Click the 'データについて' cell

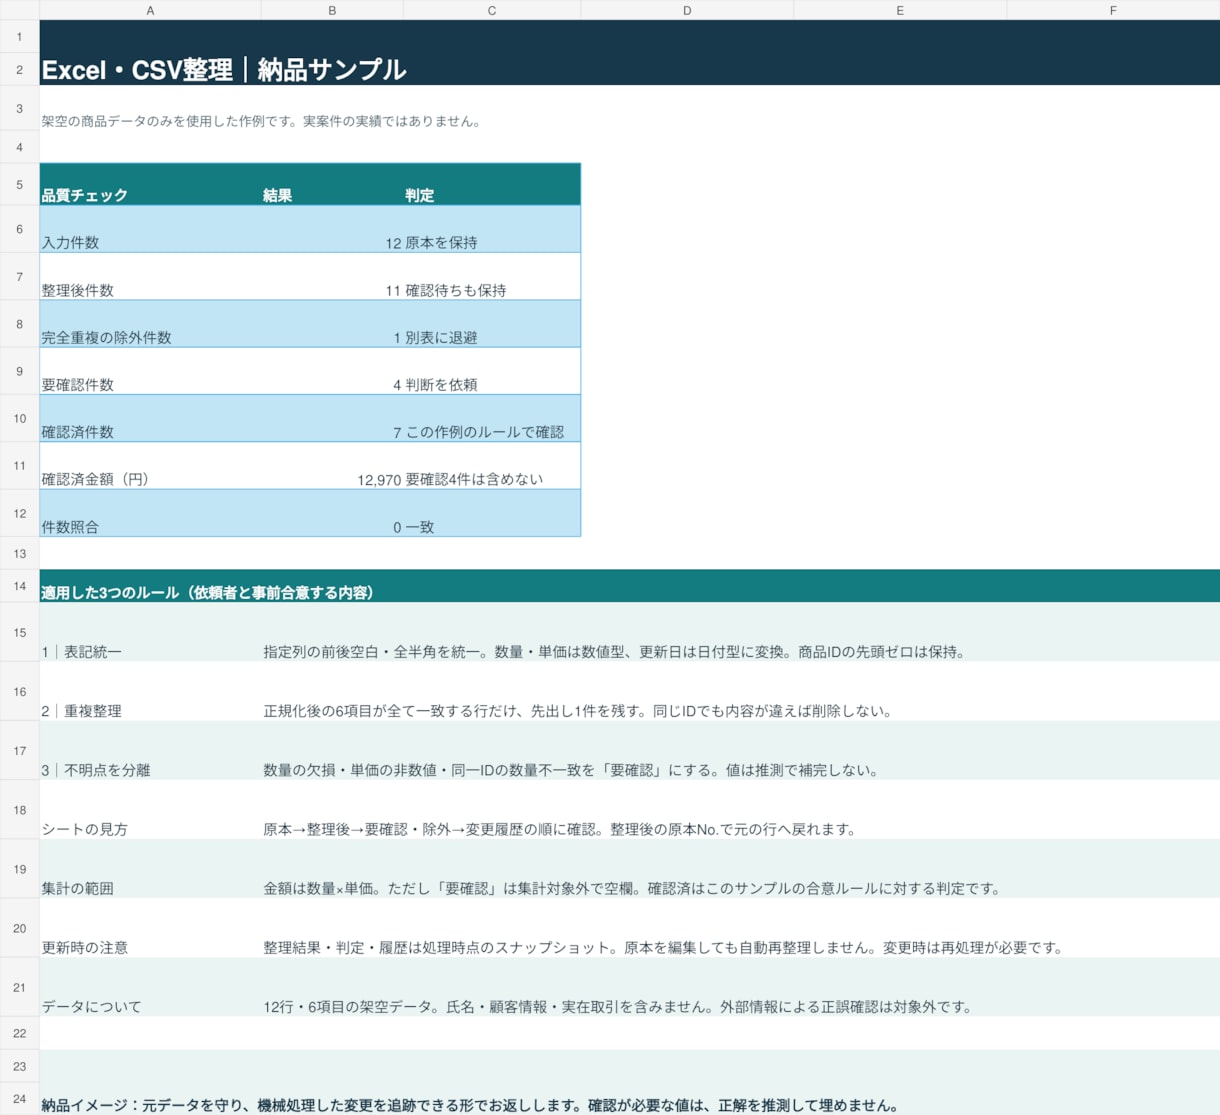pos(150,986)
